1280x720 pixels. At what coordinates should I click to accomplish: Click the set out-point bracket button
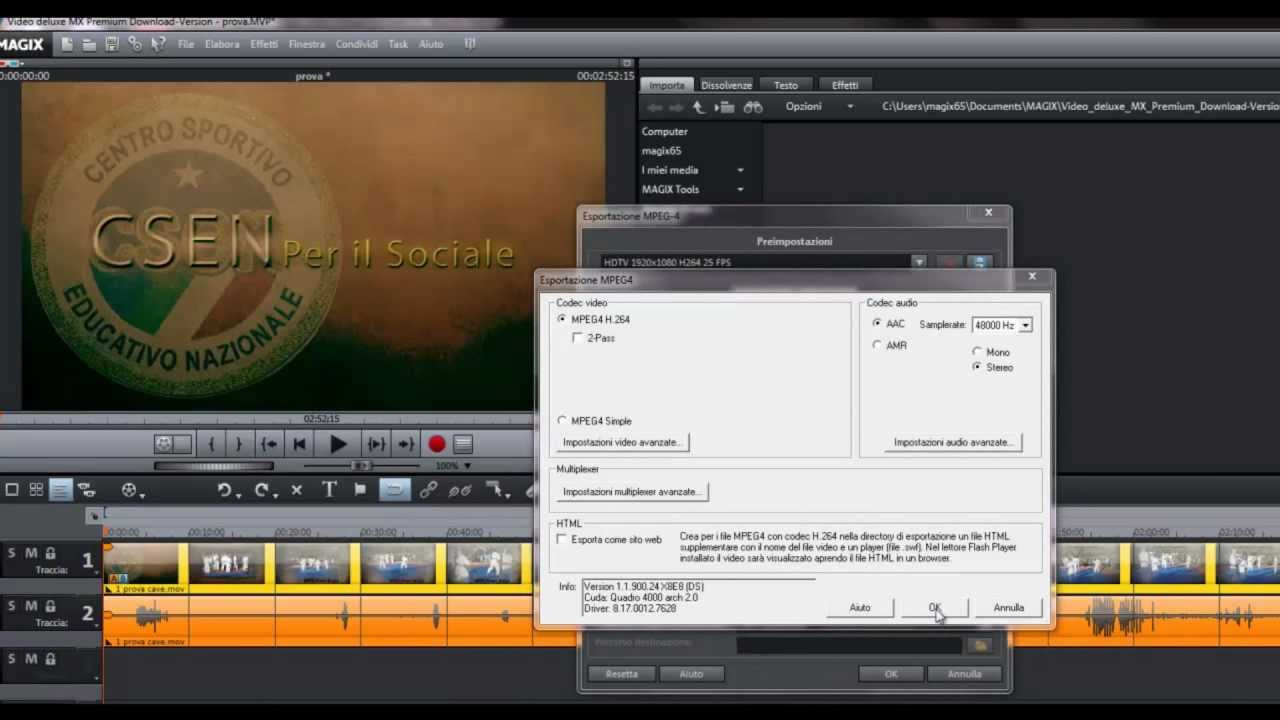coord(238,444)
